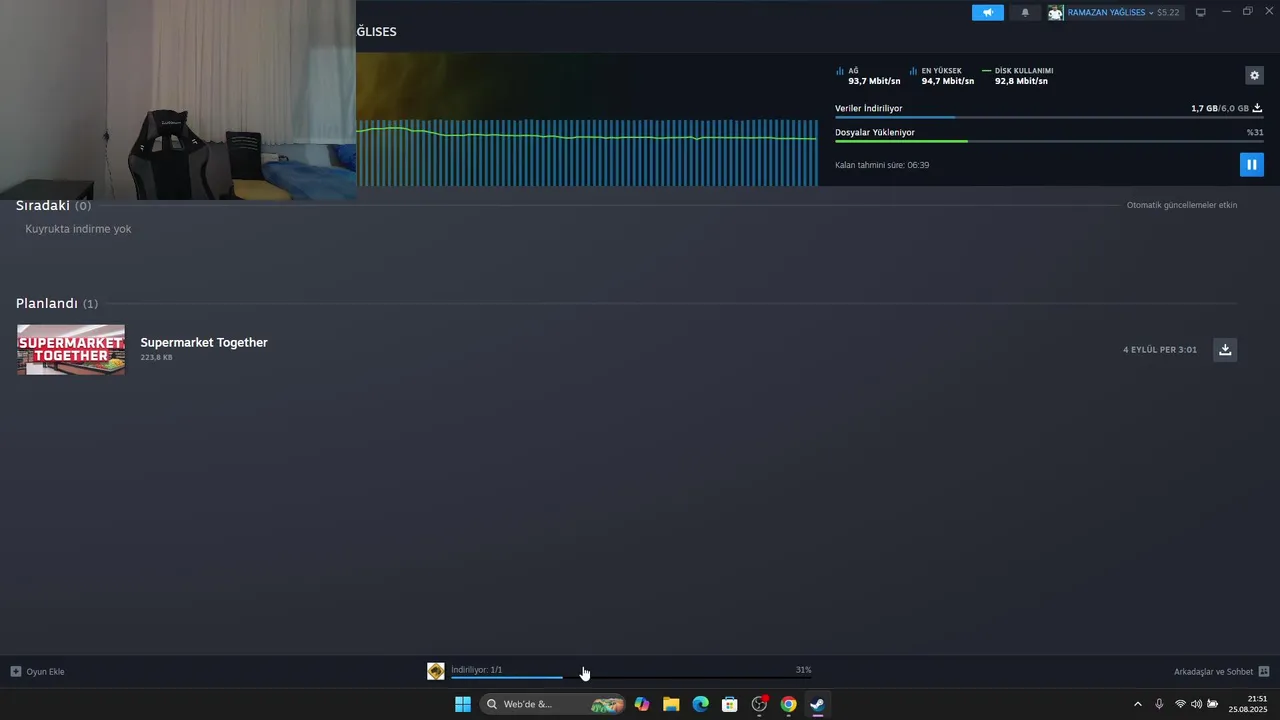1280x720 pixels.
Task: Click the İndiriliyor: 1/1 status
Action: 476,669
